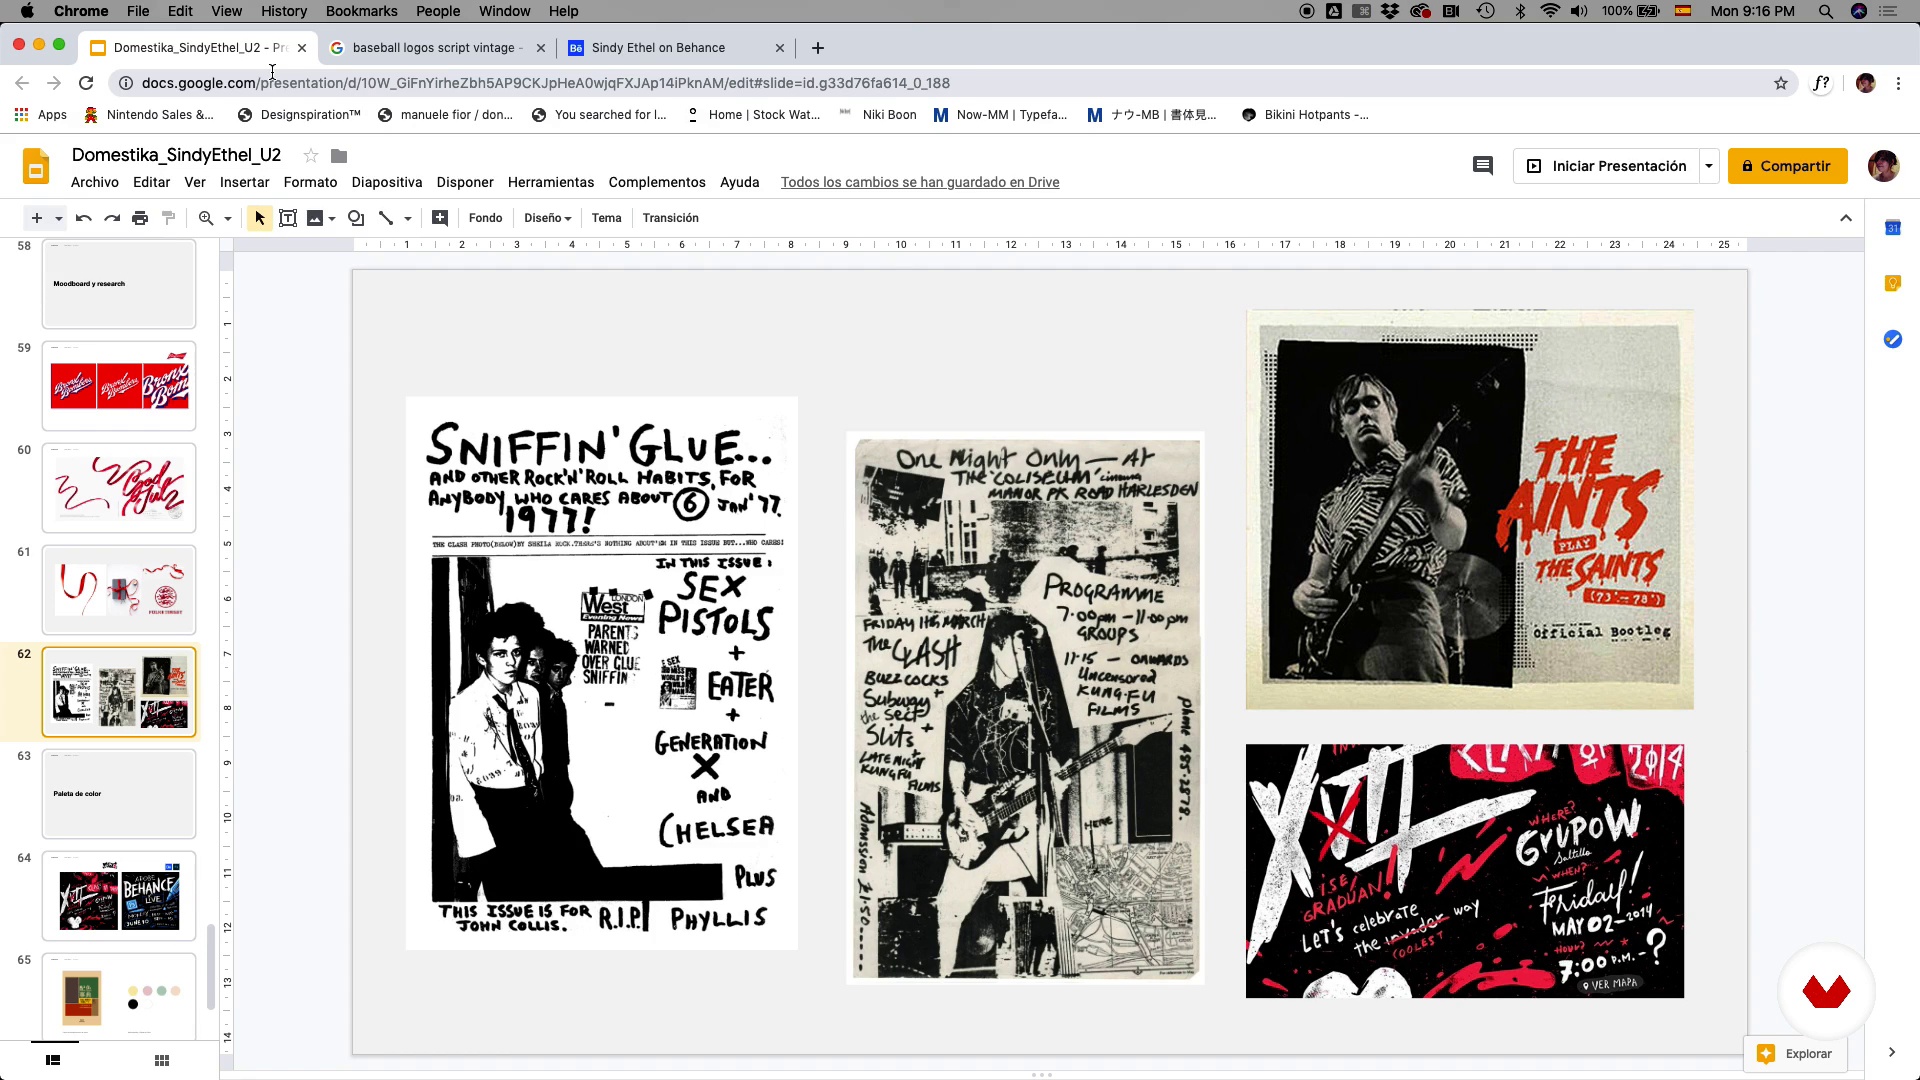This screenshot has height=1080, width=1920.
Task: Open the Calendar side panel icon
Action: [1892, 228]
